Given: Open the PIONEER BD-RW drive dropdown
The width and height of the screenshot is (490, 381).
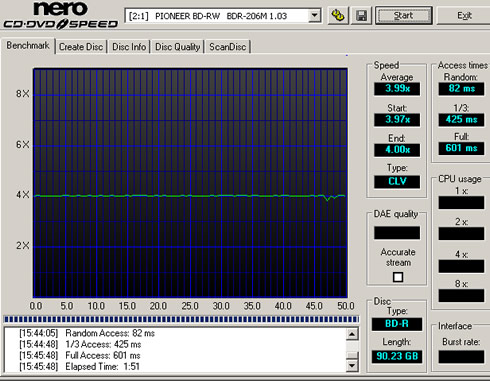Looking at the screenshot, I should click(x=223, y=16).
